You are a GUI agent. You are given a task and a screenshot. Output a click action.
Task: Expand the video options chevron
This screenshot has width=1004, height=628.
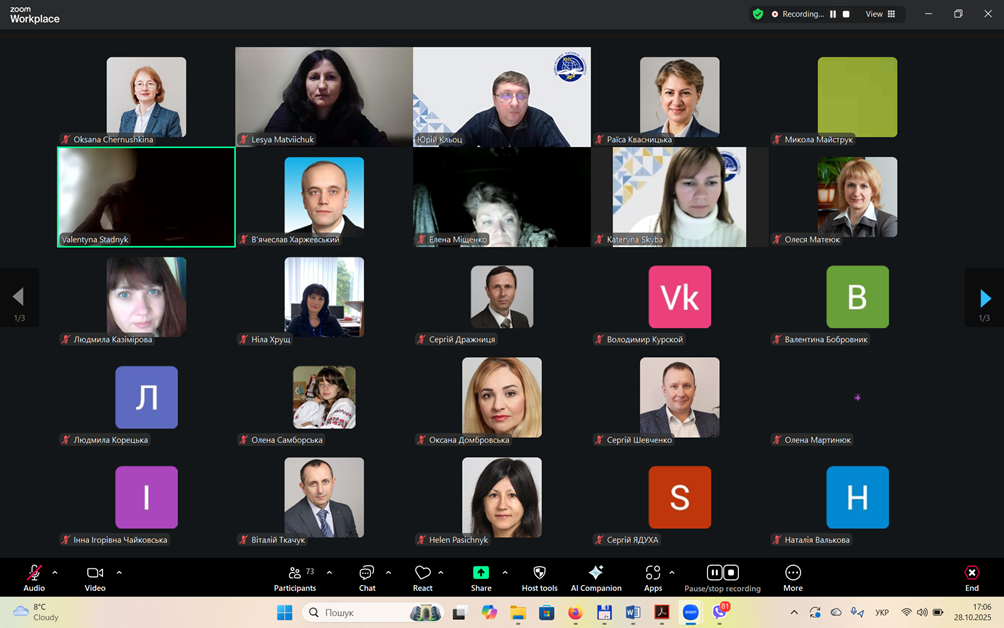click(119, 573)
